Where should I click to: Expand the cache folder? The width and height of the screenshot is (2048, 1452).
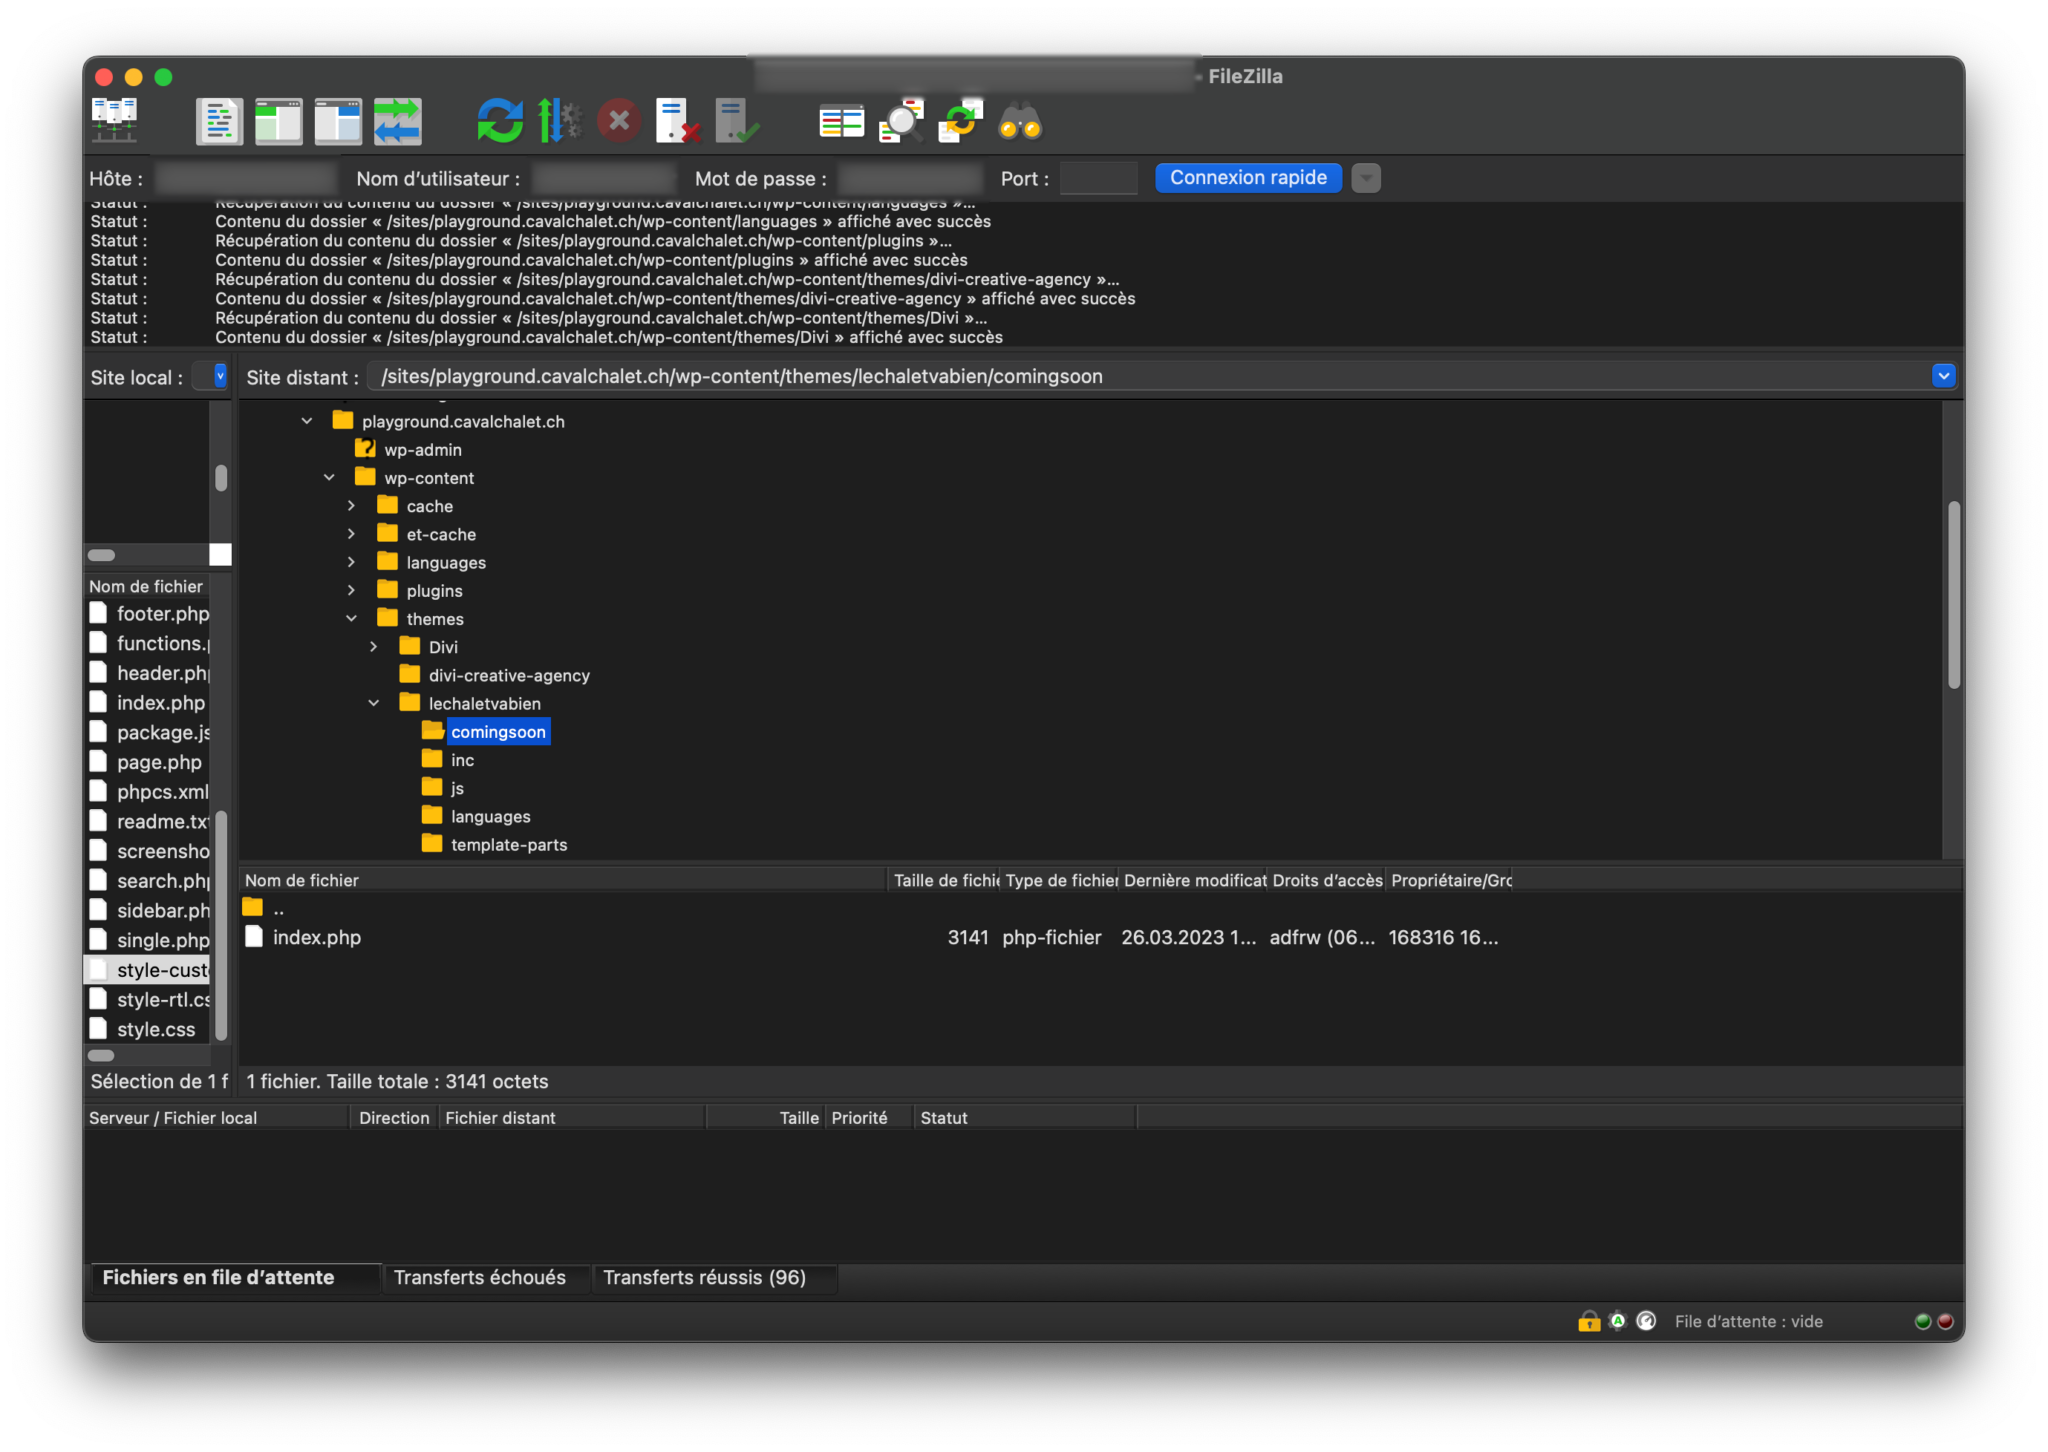(351, 506)
